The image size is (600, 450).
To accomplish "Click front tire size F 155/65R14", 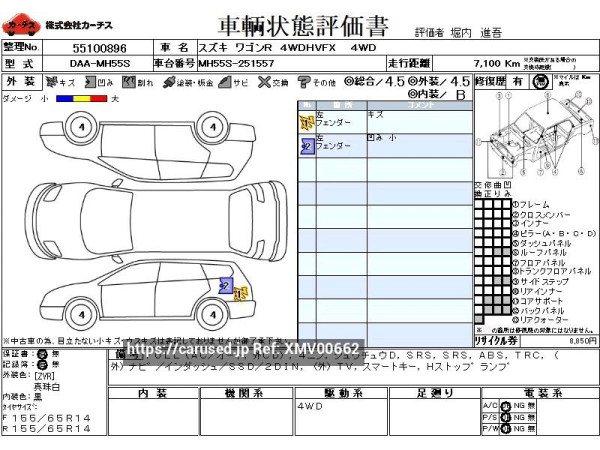I will tap(47, 418).
